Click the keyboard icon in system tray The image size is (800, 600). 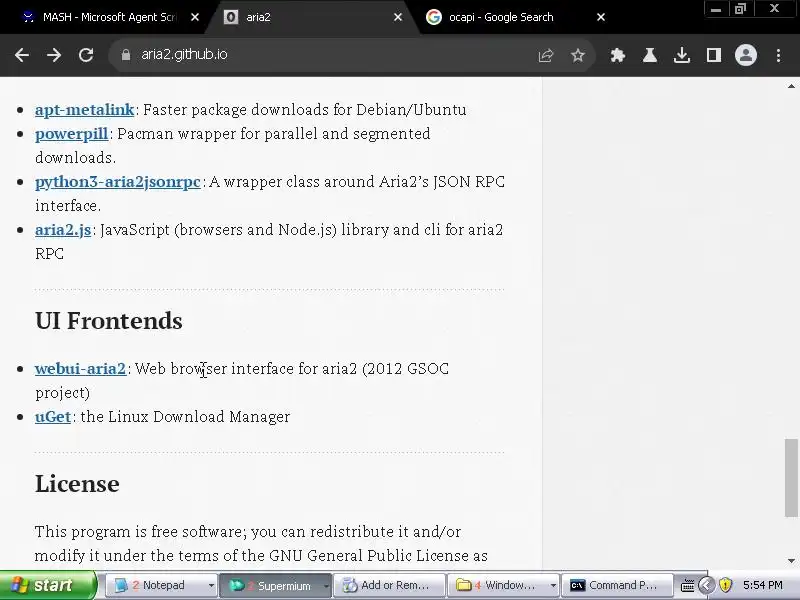pyautogui.click(x=687, y=586)
